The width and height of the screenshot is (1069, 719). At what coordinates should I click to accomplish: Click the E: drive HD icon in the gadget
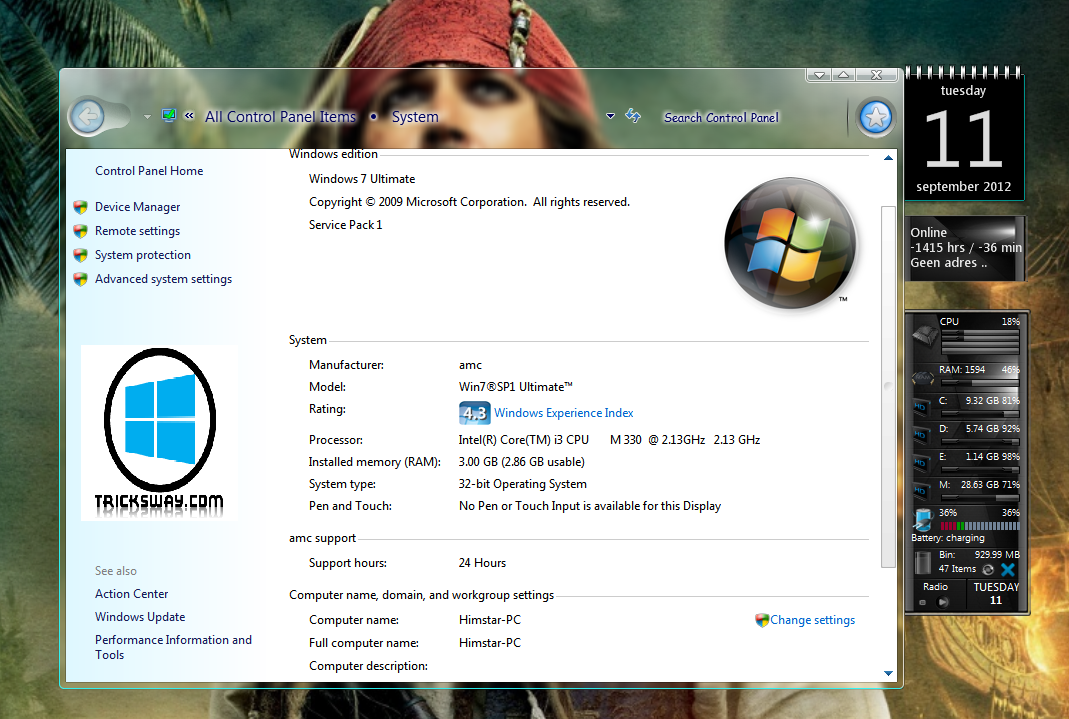(920, 463)
